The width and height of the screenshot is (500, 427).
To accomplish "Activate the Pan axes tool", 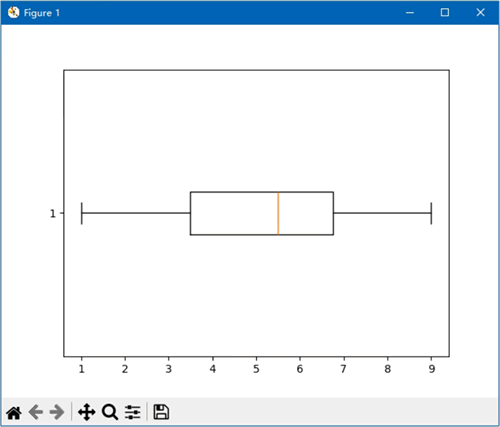I will click(x=87, y=412).
